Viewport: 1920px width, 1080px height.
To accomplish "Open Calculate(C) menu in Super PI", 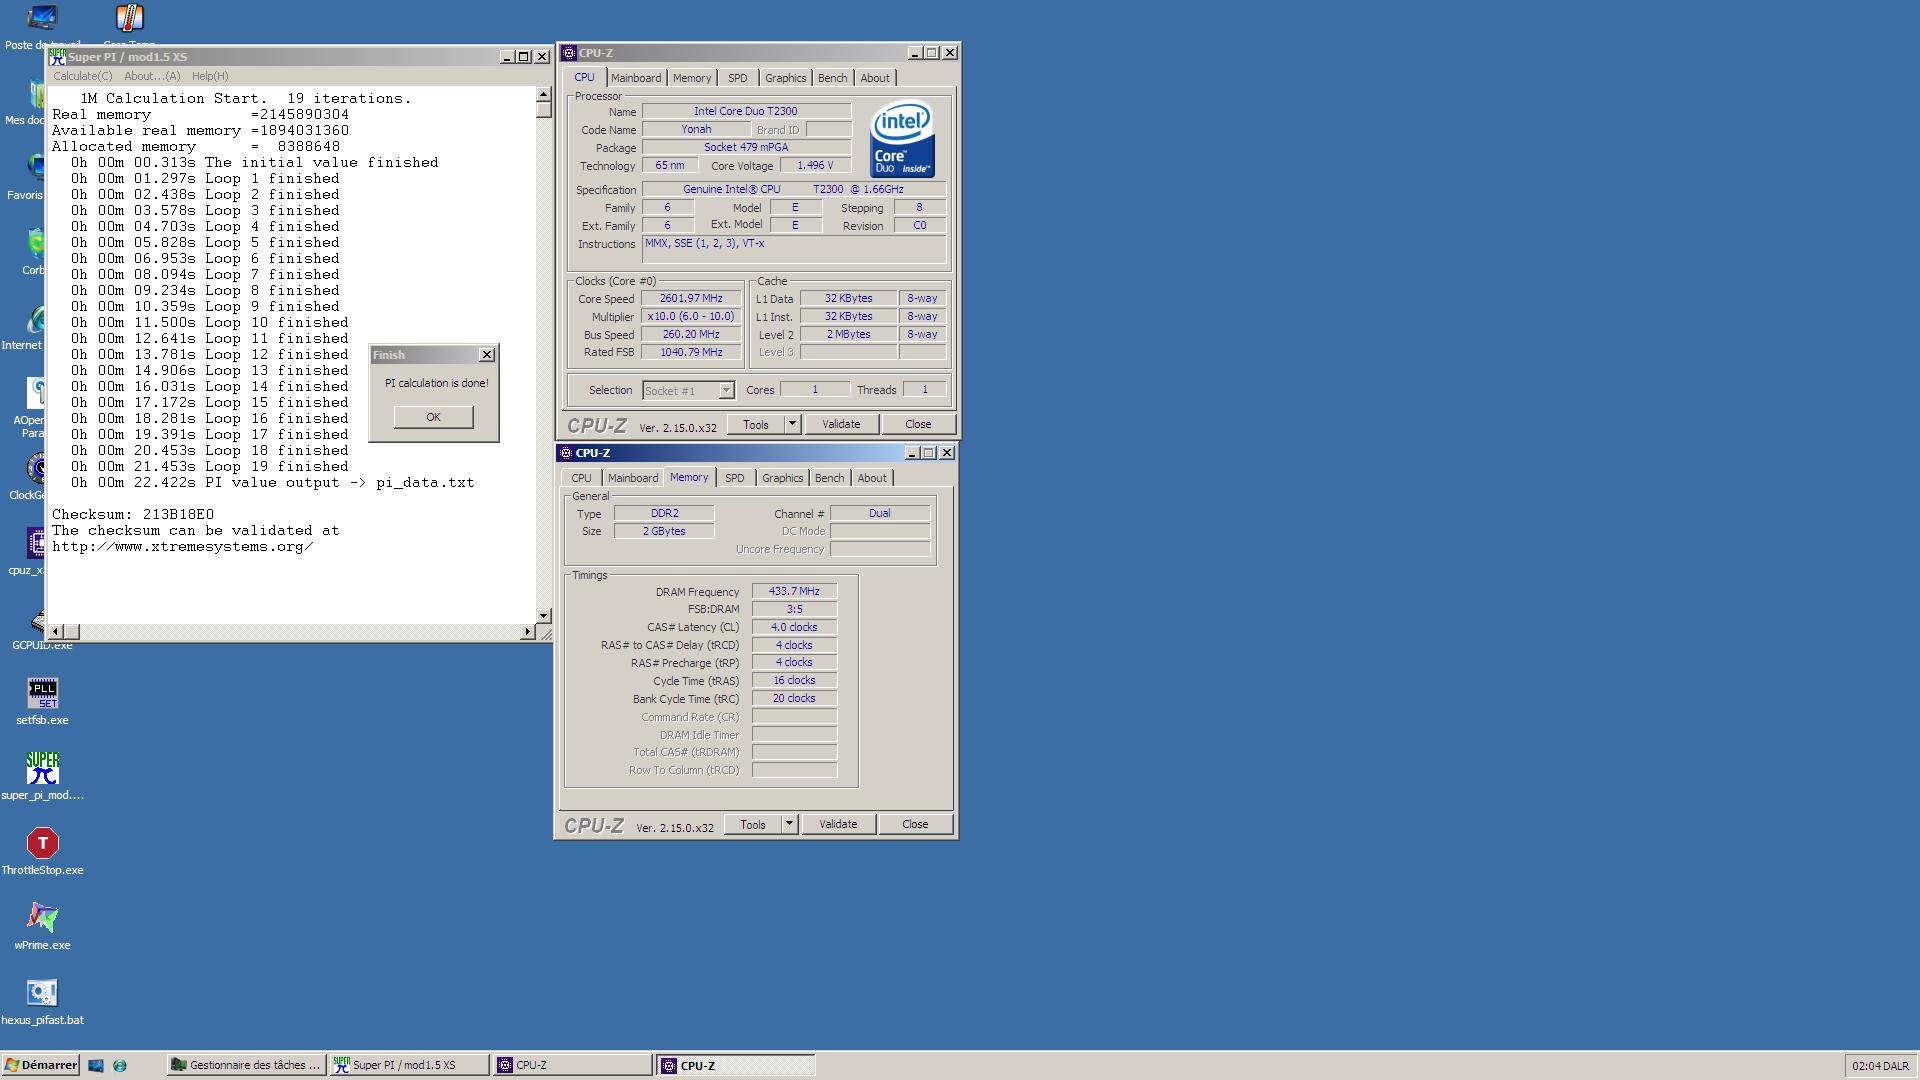I will click(82, 76).
